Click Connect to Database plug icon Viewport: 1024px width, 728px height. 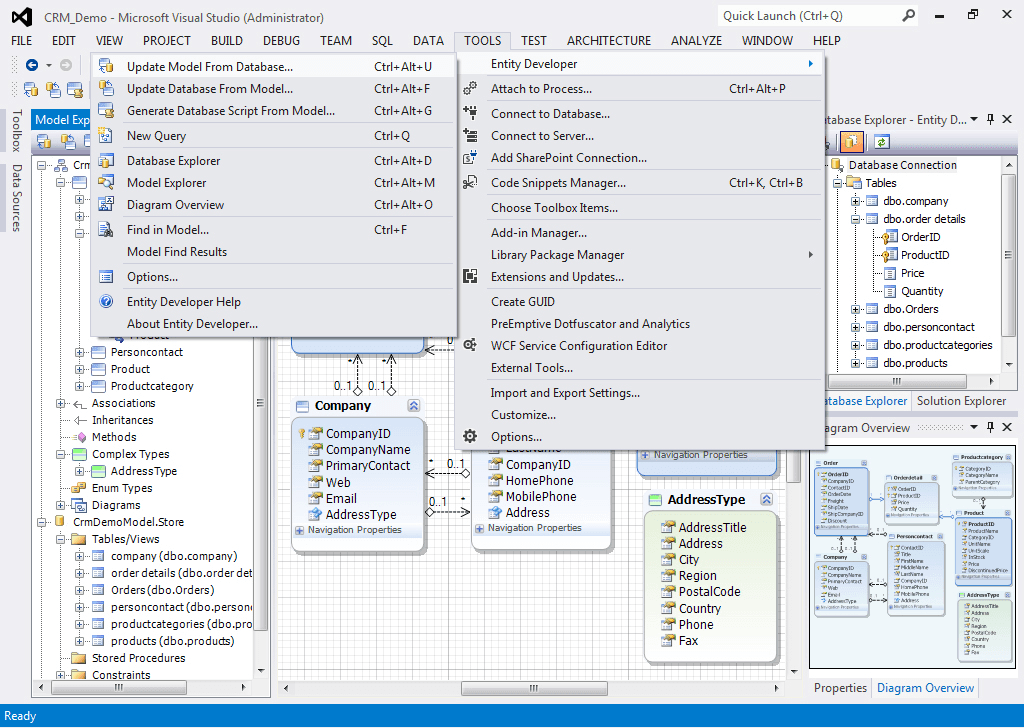coord(470,113)
